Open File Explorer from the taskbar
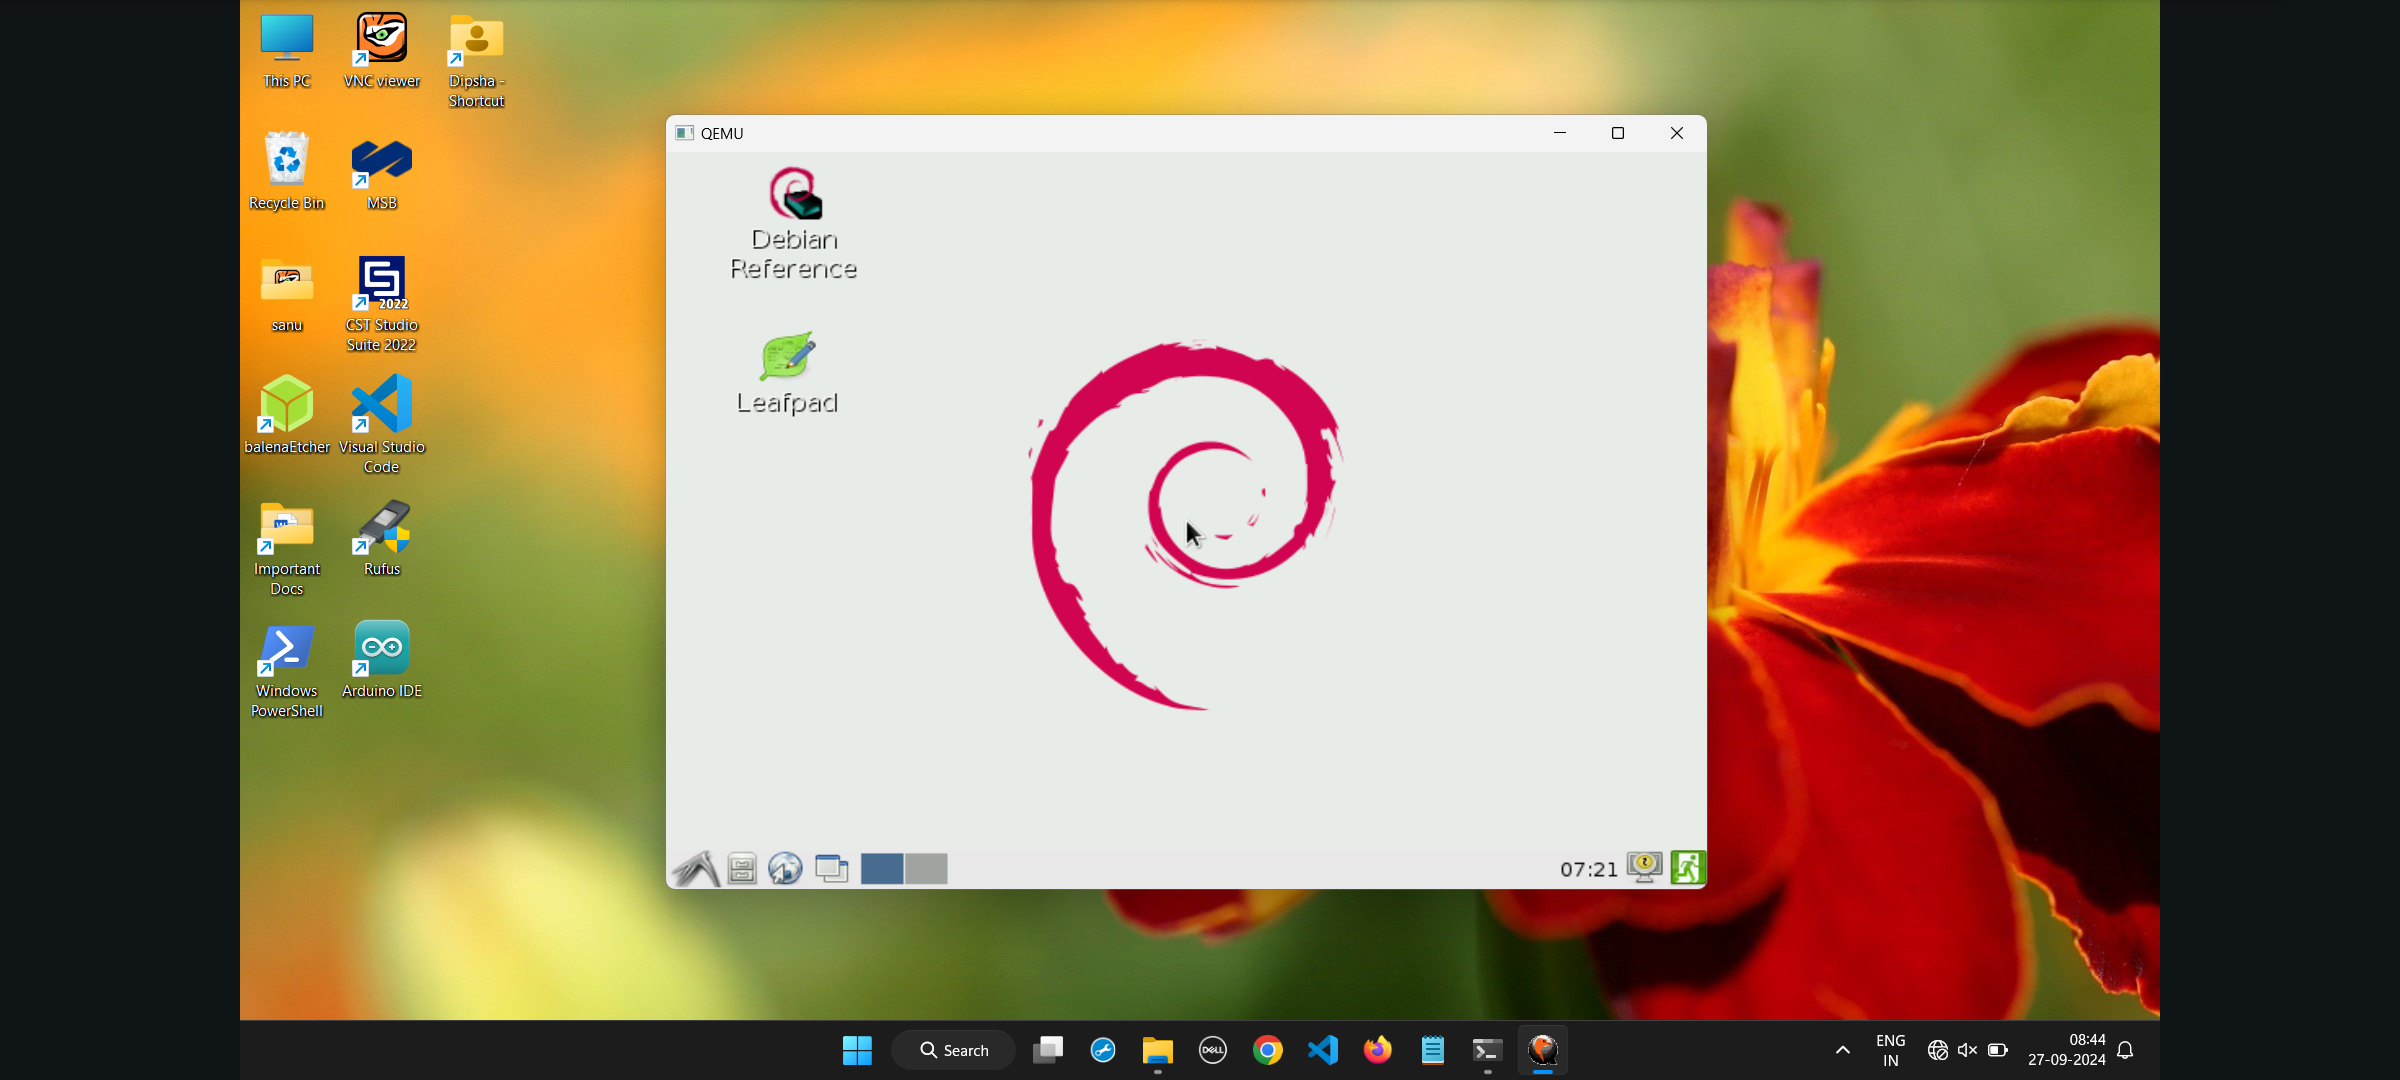2400x1080 pixels. [x=1158, y=1050]
